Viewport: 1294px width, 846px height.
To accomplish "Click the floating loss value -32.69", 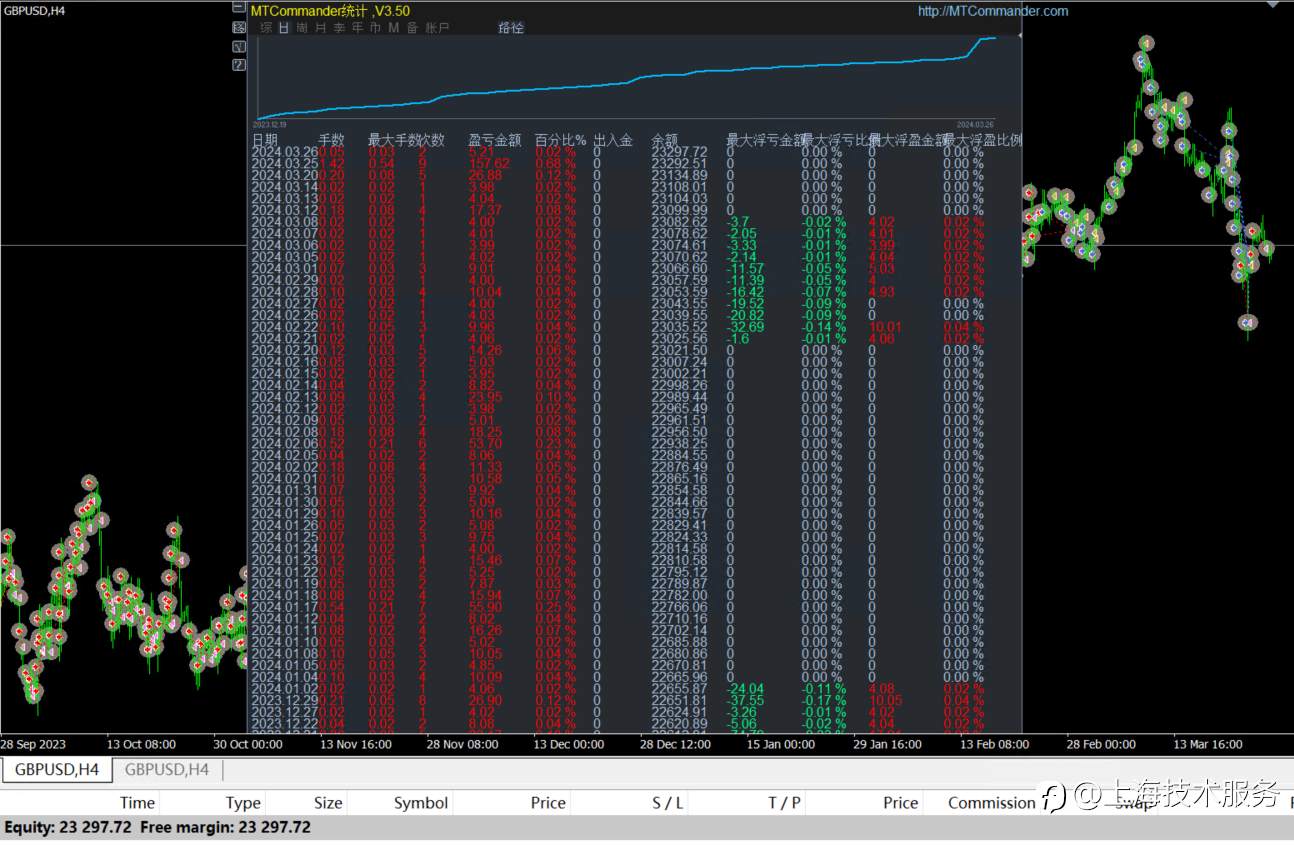I will pyautogui.click(x=745, y=327).
